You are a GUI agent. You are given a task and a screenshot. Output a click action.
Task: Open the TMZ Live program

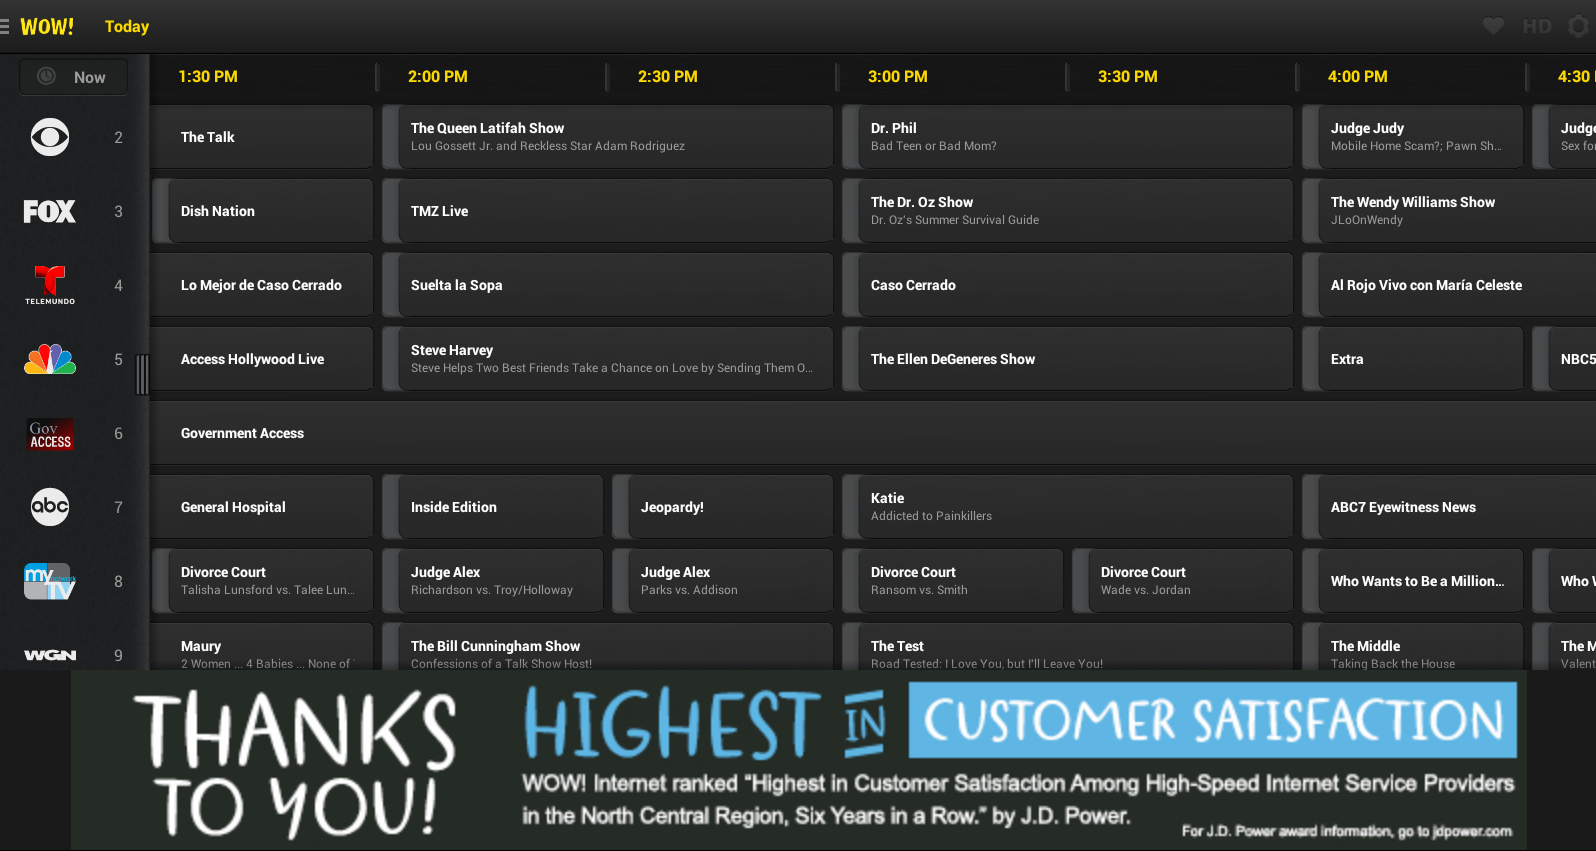point(608,211)
